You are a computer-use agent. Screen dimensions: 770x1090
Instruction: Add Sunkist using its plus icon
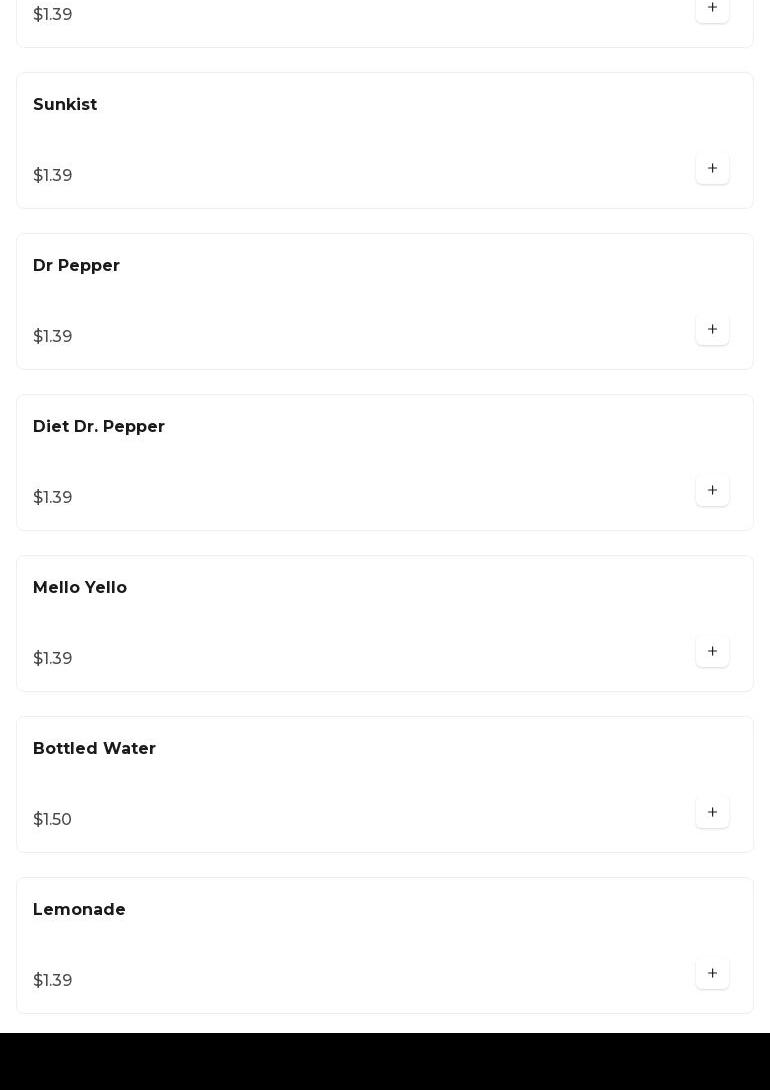point(712,169)
